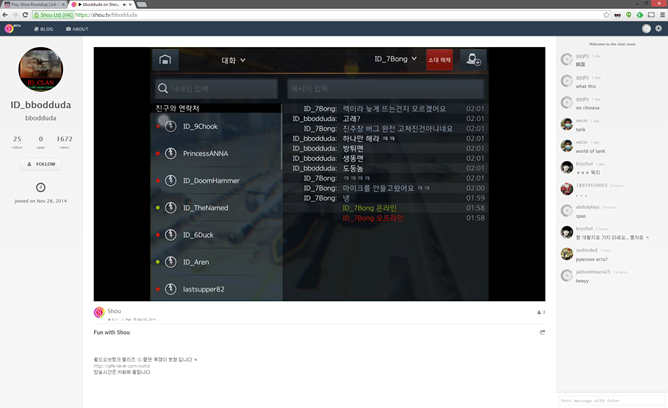This screenshot has height=408, width=668.
Task: Click the sunglasses extension icon
Action: click(617, 15)
